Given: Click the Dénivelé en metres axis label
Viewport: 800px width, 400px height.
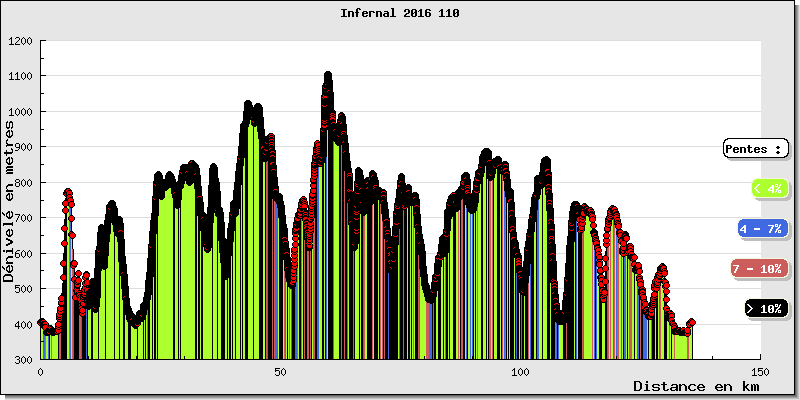Looking at the screenshot, I should pyautogui.click(x=10, y=200).
